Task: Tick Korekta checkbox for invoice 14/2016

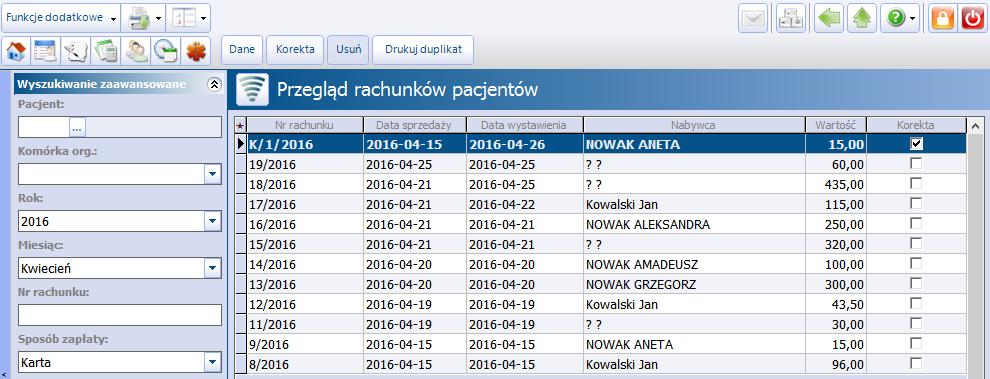Action: [916, 263]
